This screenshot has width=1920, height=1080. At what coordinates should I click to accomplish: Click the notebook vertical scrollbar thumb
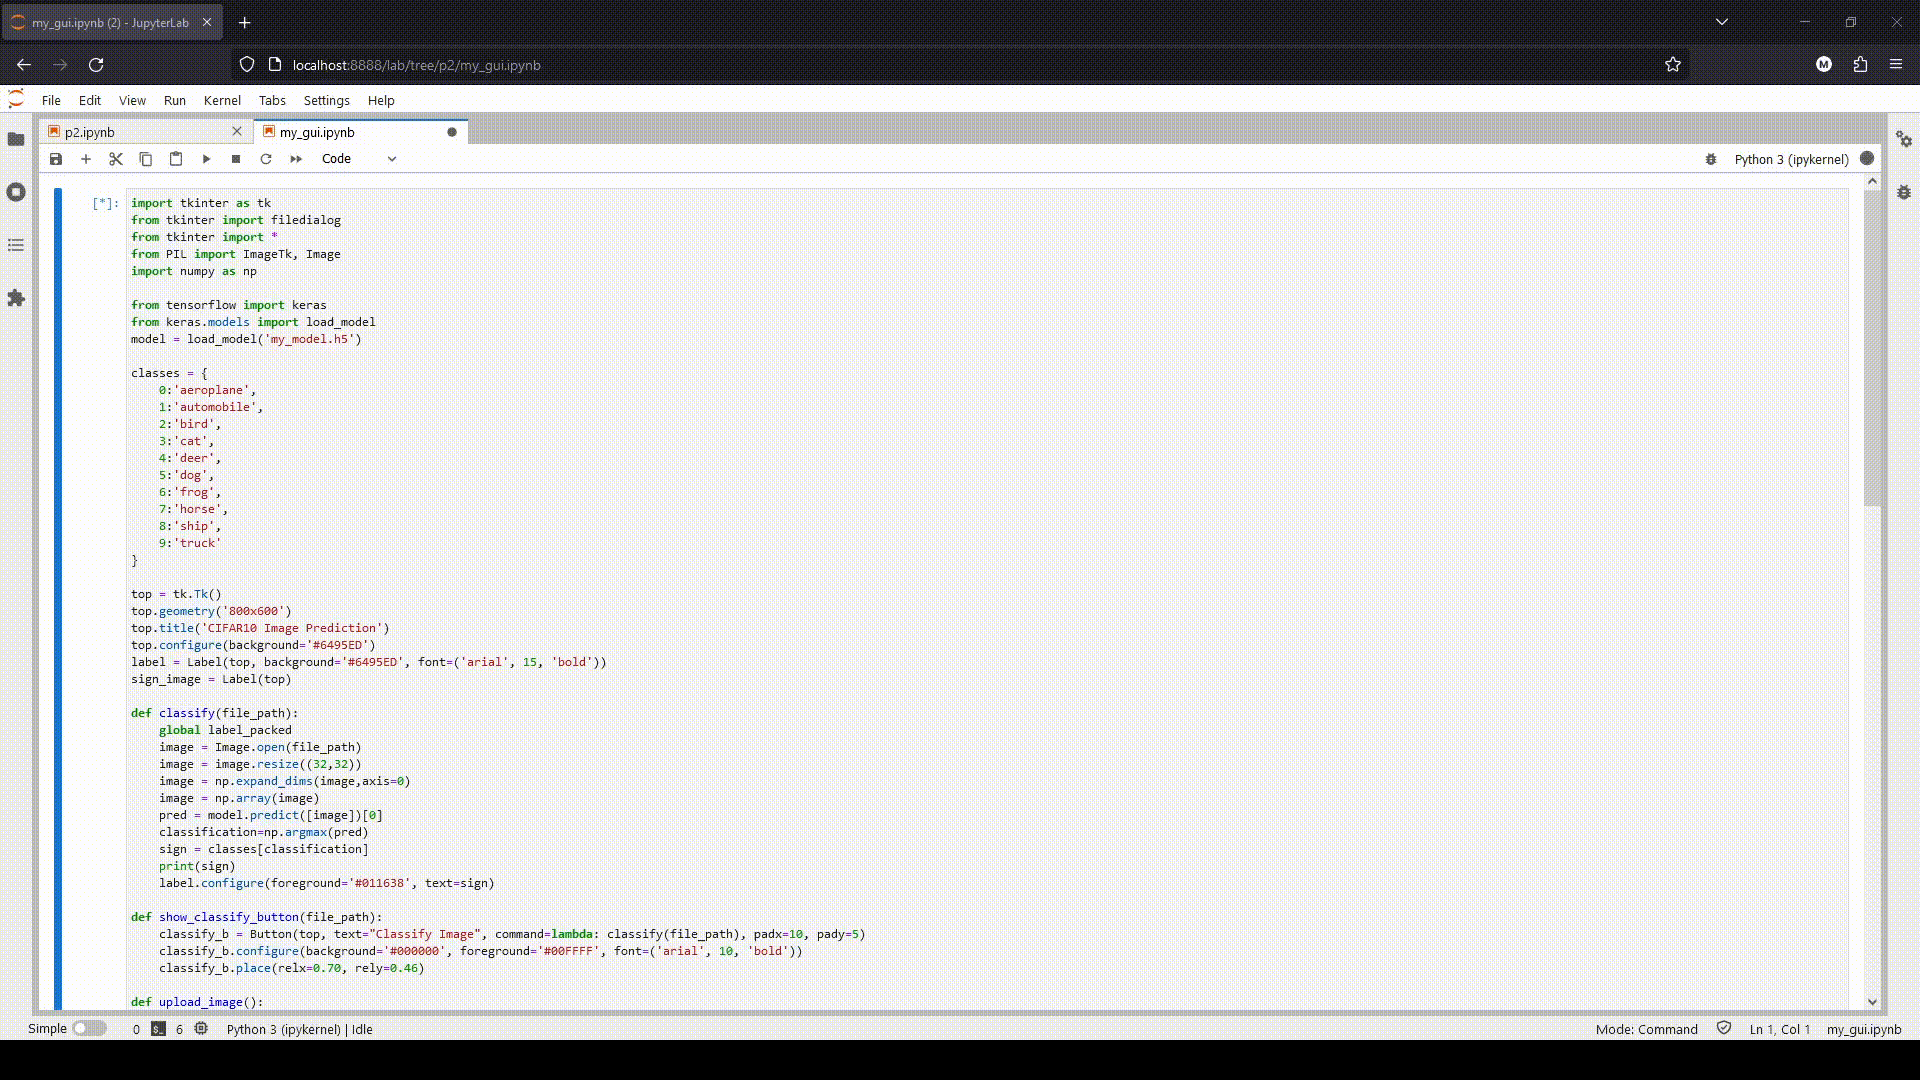pyautogui.click(x=1872, y=348)
